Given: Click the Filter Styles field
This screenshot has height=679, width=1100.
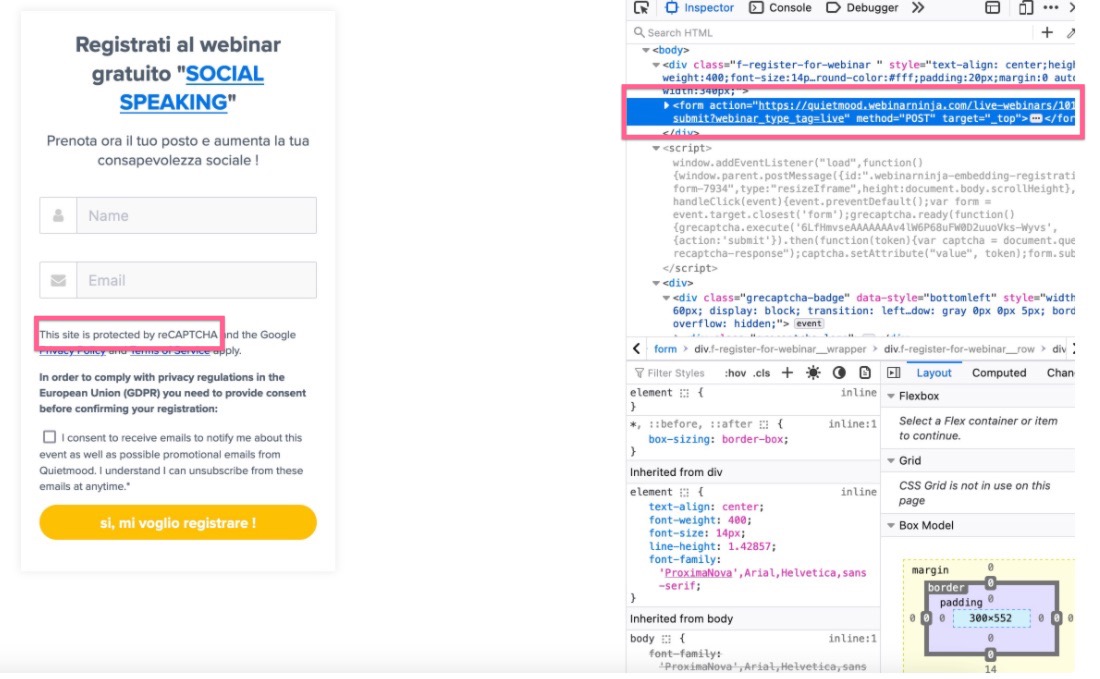Looking at the screenshot, I should pos(676,373).
